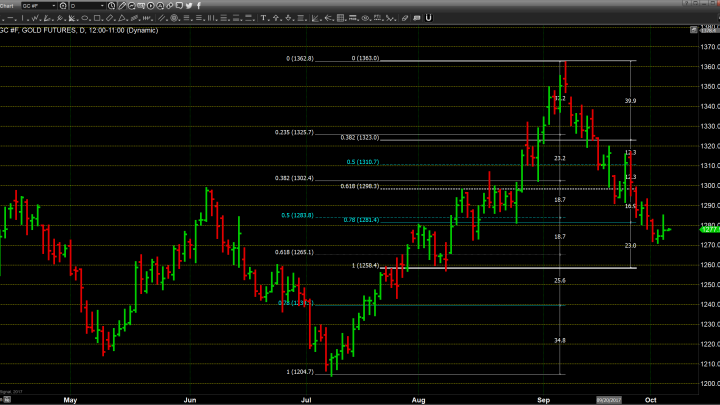This screenshot has height=405, width=720.
Task: Select the zigzag wave line tool
Action: pos(35,18)
